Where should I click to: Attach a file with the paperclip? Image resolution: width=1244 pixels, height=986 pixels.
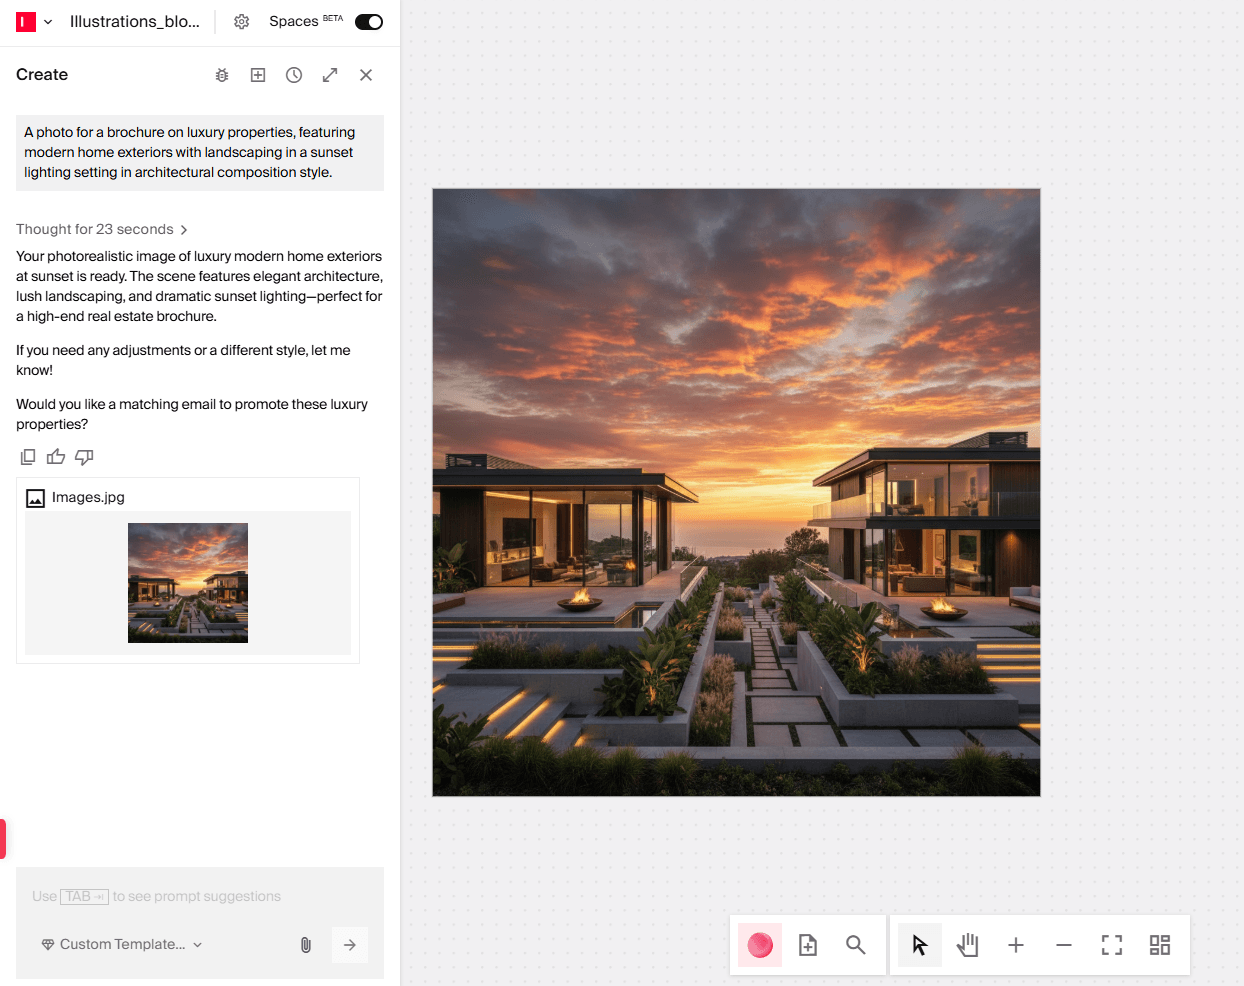pos(305,944)
